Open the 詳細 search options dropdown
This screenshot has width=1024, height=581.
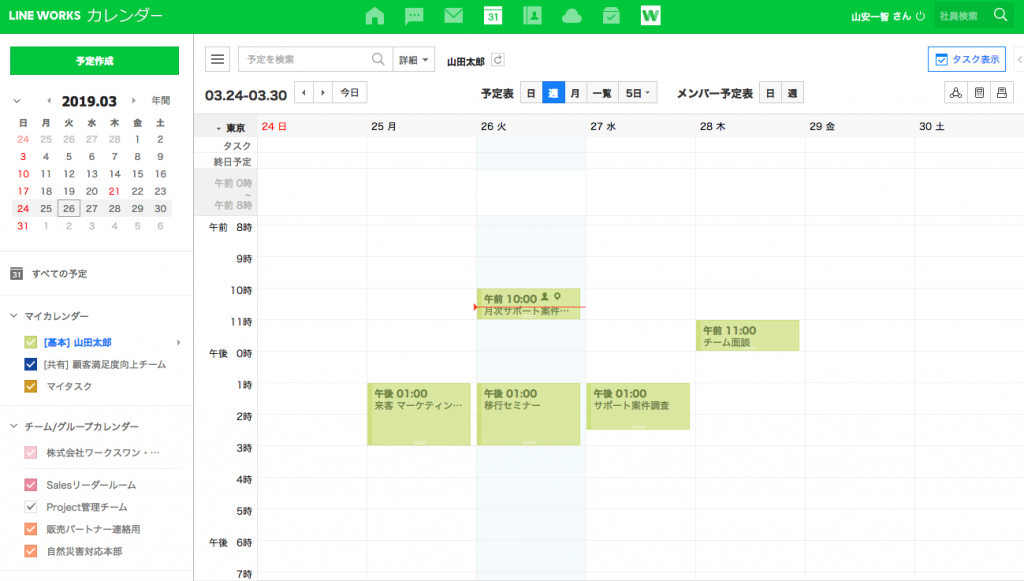[x=414, y=60]
